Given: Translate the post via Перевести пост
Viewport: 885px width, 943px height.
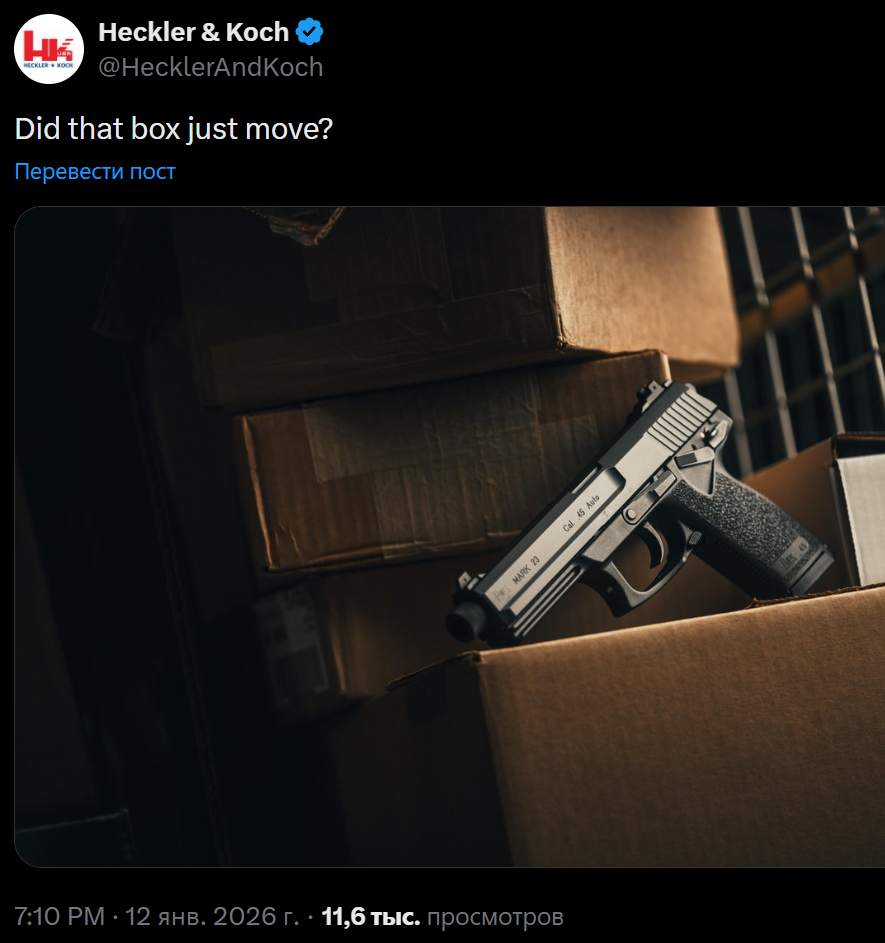Looking at the screenshot, I should pos(95,171).
